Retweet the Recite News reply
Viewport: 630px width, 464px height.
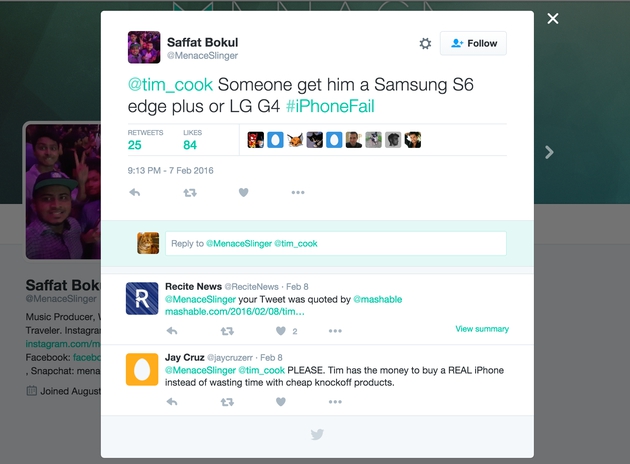(x=226, y=331)
